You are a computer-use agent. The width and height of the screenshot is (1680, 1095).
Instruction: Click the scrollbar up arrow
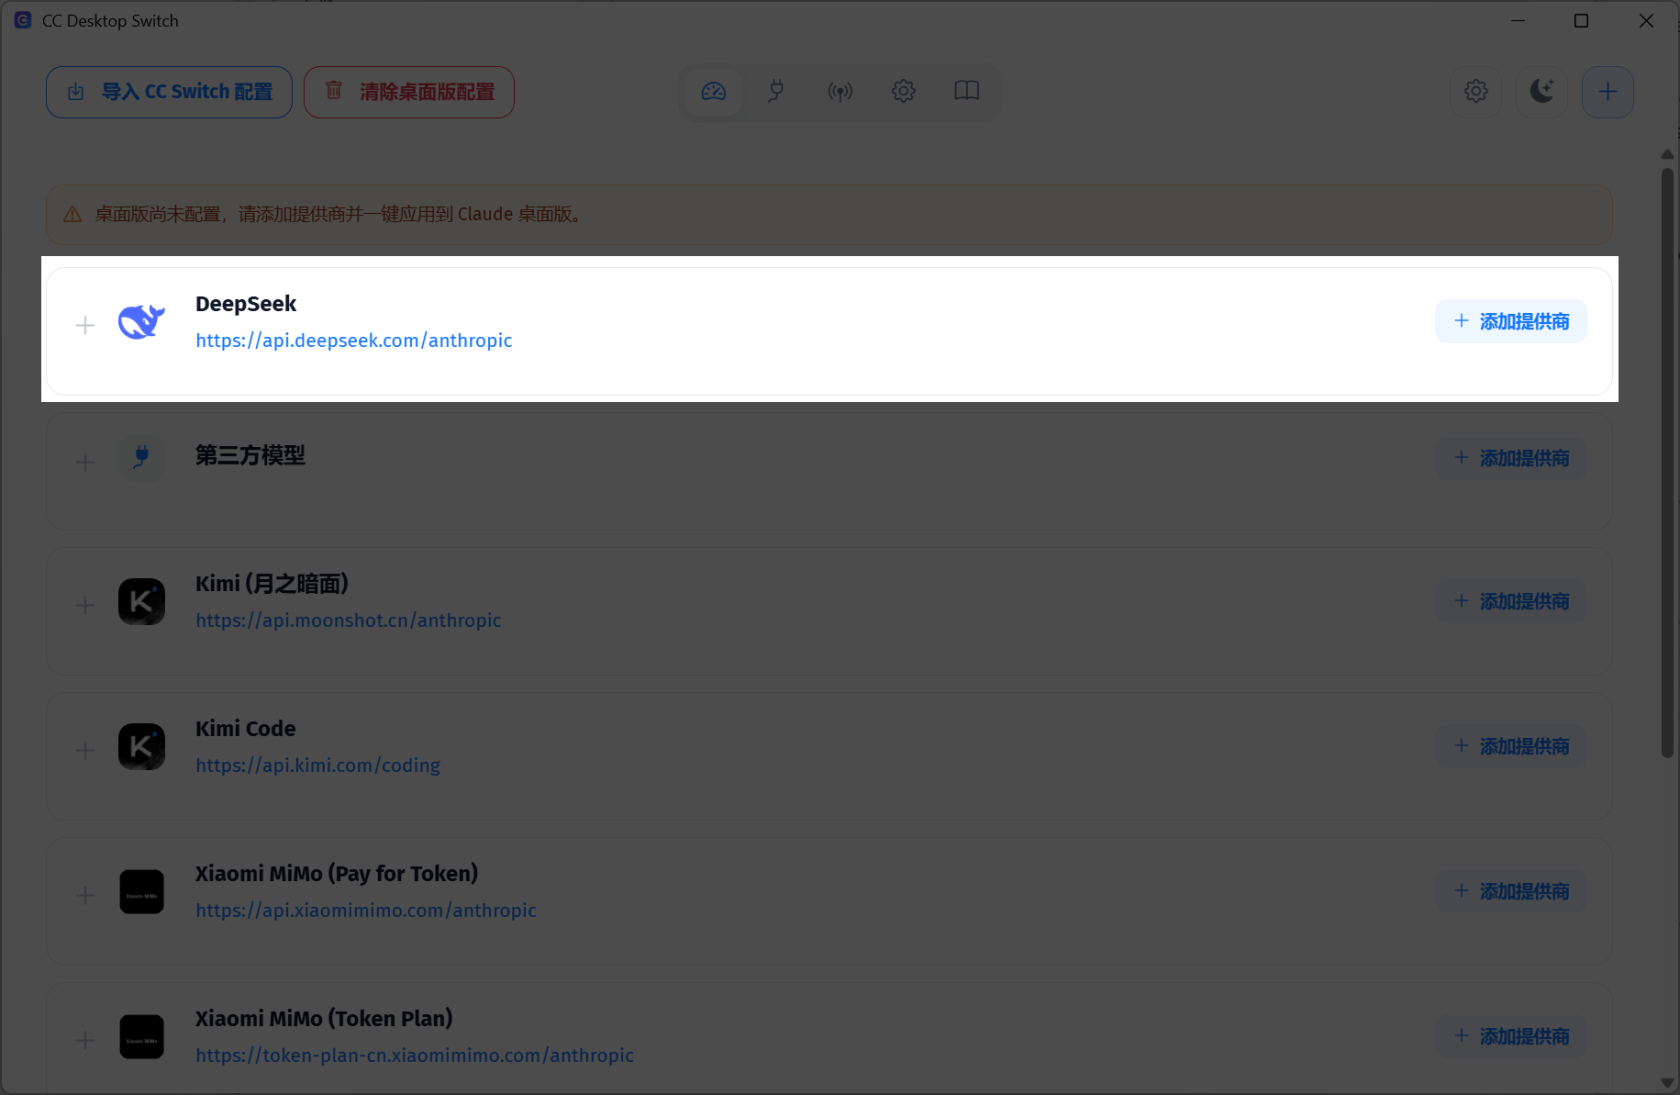[1667, 155]
